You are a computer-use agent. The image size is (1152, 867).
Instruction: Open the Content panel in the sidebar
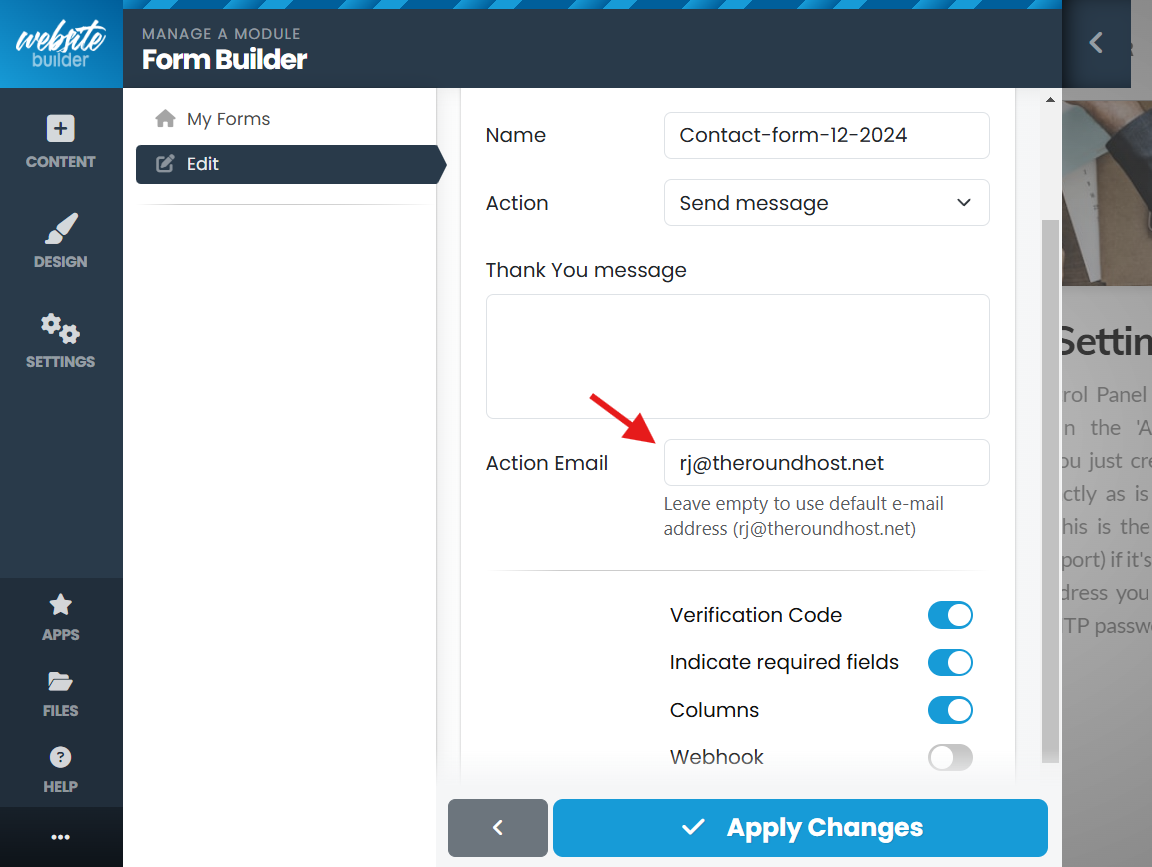click(x=60, y=140)
